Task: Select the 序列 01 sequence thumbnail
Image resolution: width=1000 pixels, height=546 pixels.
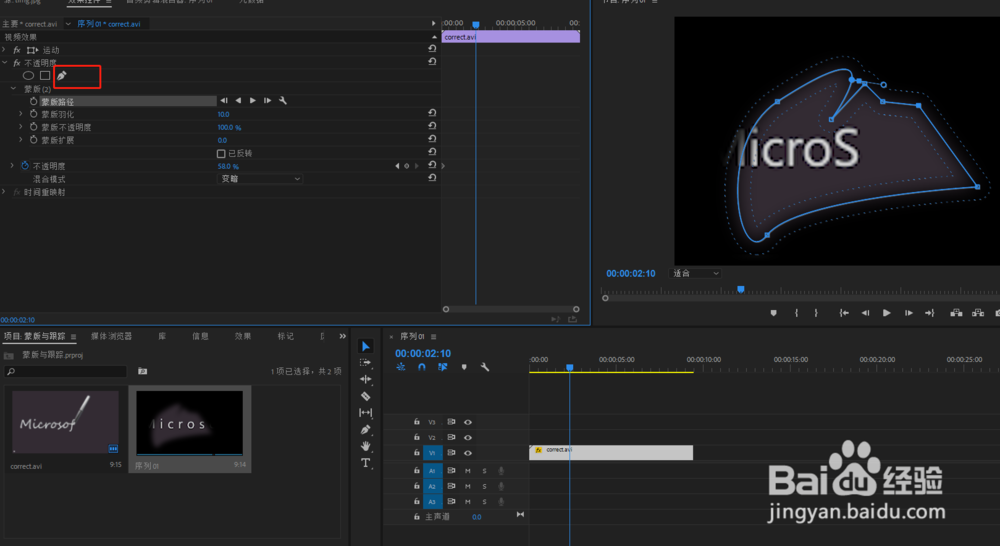Action: click(189, 423)
